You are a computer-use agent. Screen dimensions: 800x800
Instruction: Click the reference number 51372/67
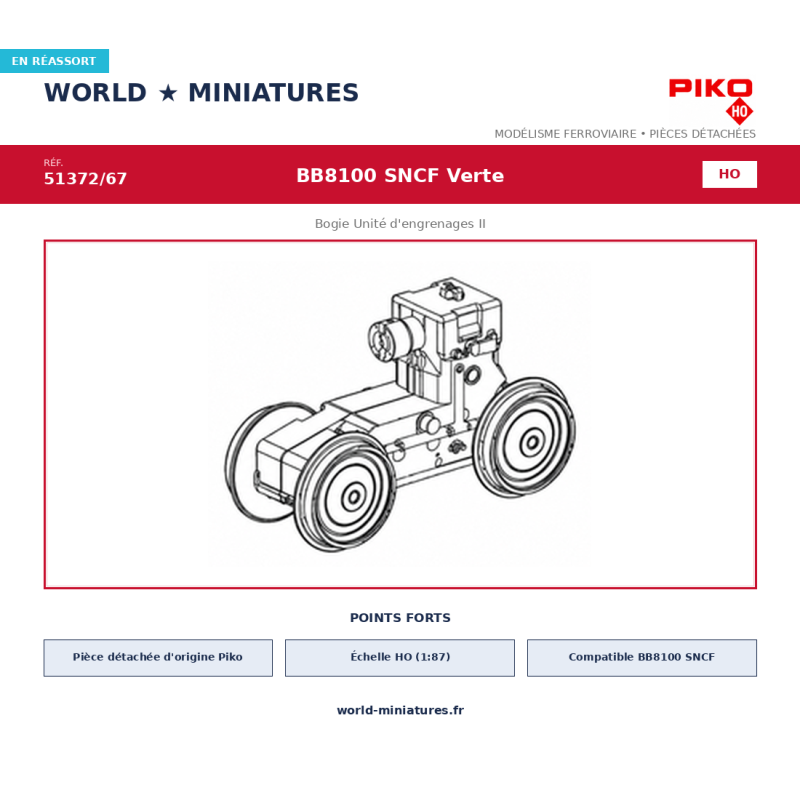click(85, 179)
